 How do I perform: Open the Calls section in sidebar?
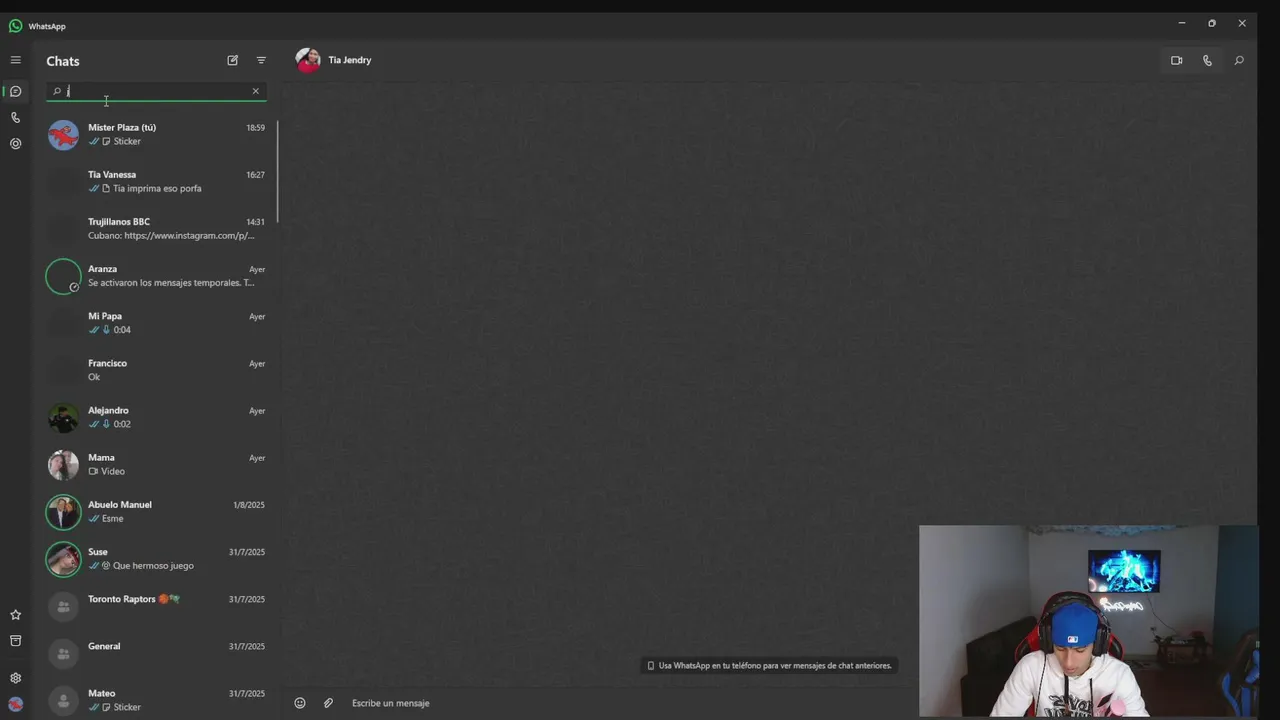pyautogui.click(x=15, y=117)
